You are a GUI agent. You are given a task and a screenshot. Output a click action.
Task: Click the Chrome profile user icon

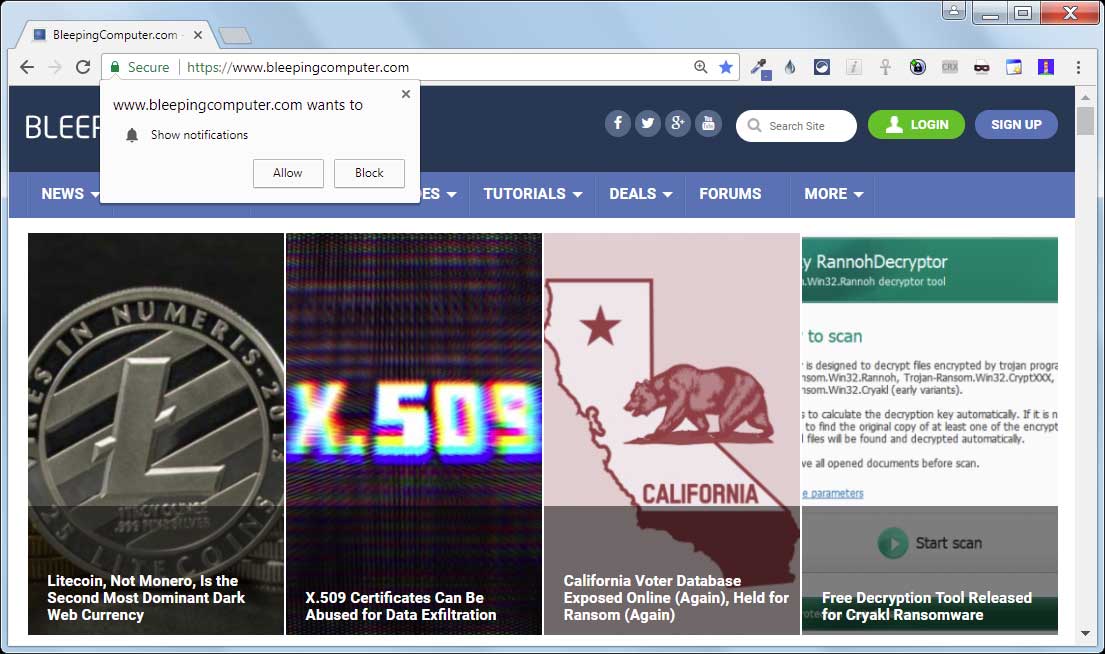(x=953, y=11)
